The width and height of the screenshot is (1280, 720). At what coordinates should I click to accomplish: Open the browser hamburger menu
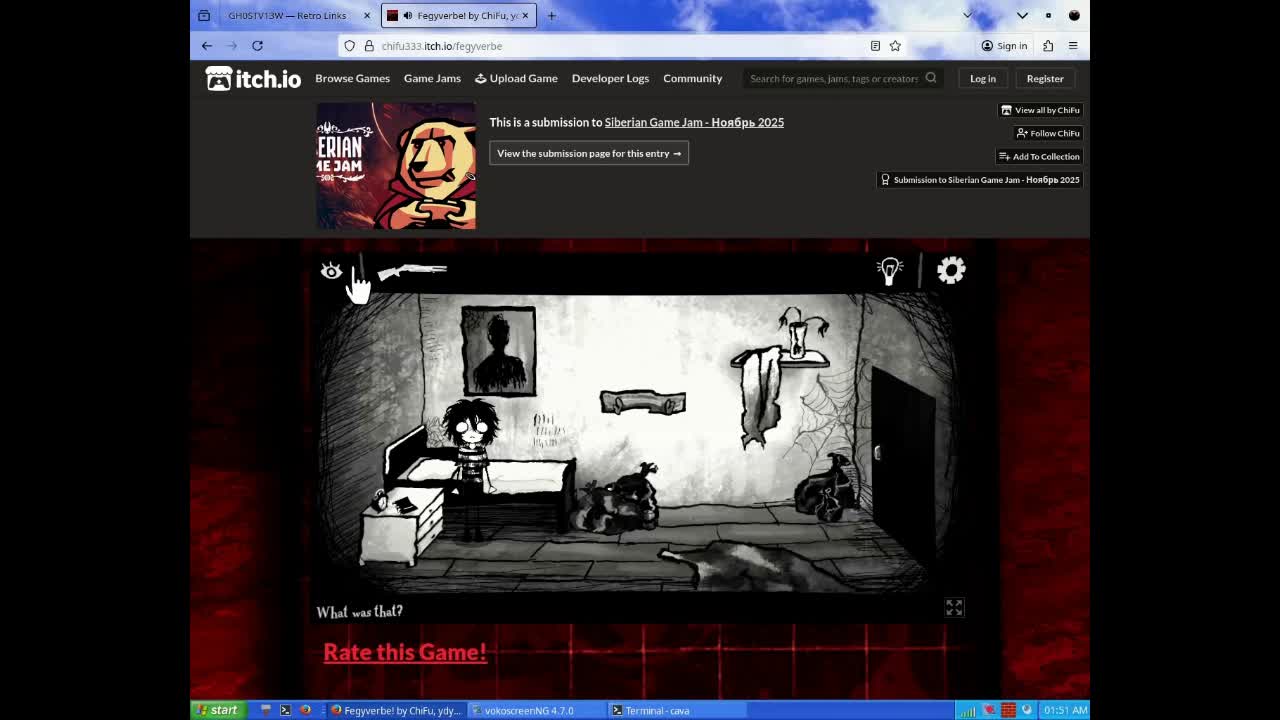[1073, 46]
